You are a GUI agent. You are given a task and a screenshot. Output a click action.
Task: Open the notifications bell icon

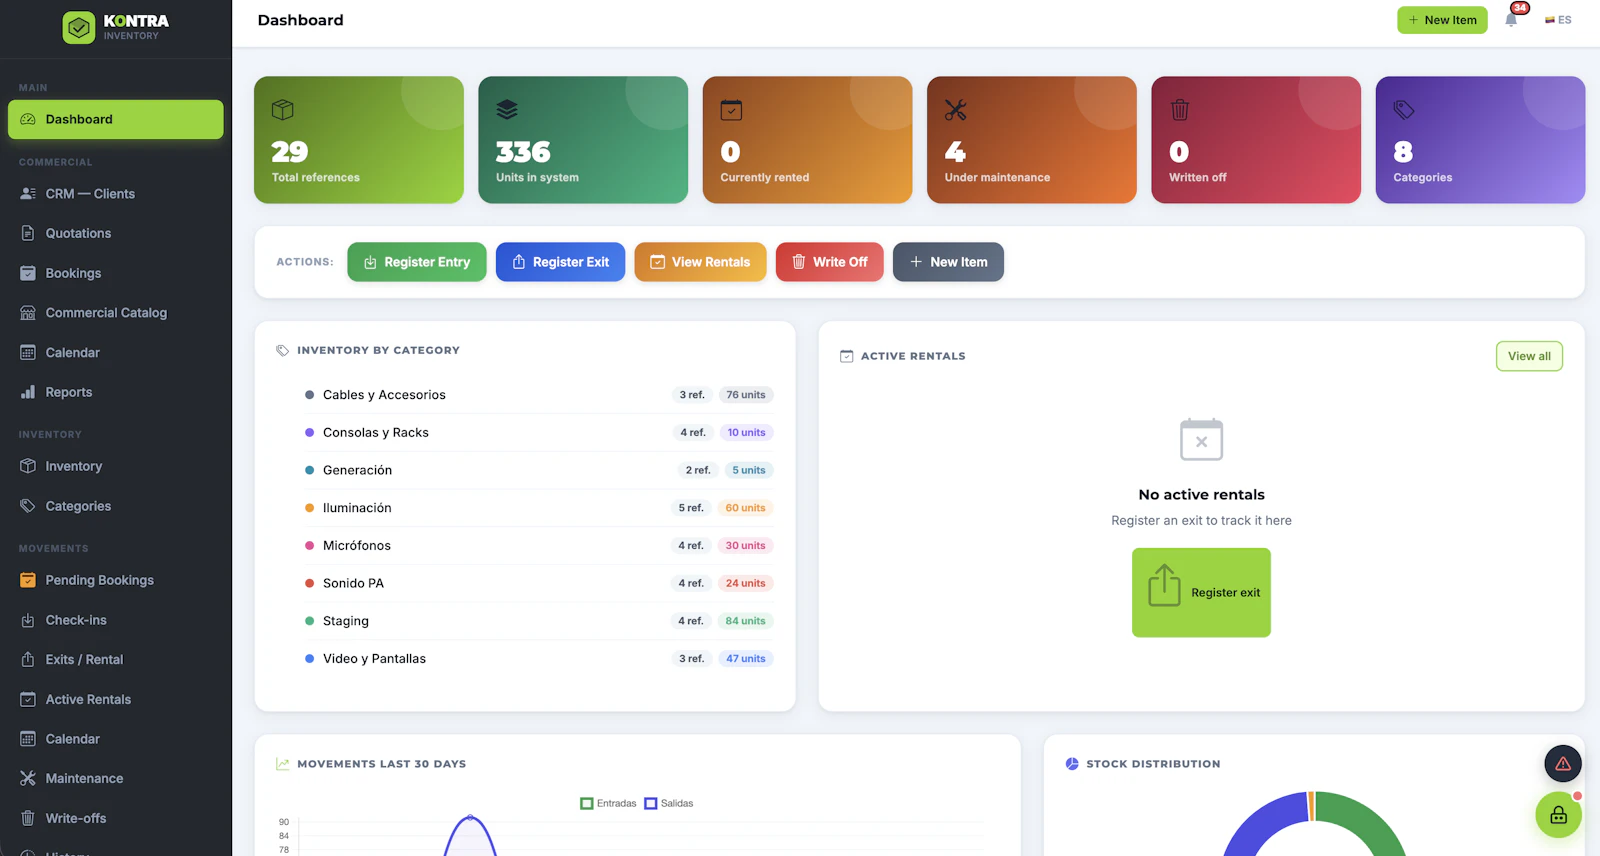click(1511, 20)
